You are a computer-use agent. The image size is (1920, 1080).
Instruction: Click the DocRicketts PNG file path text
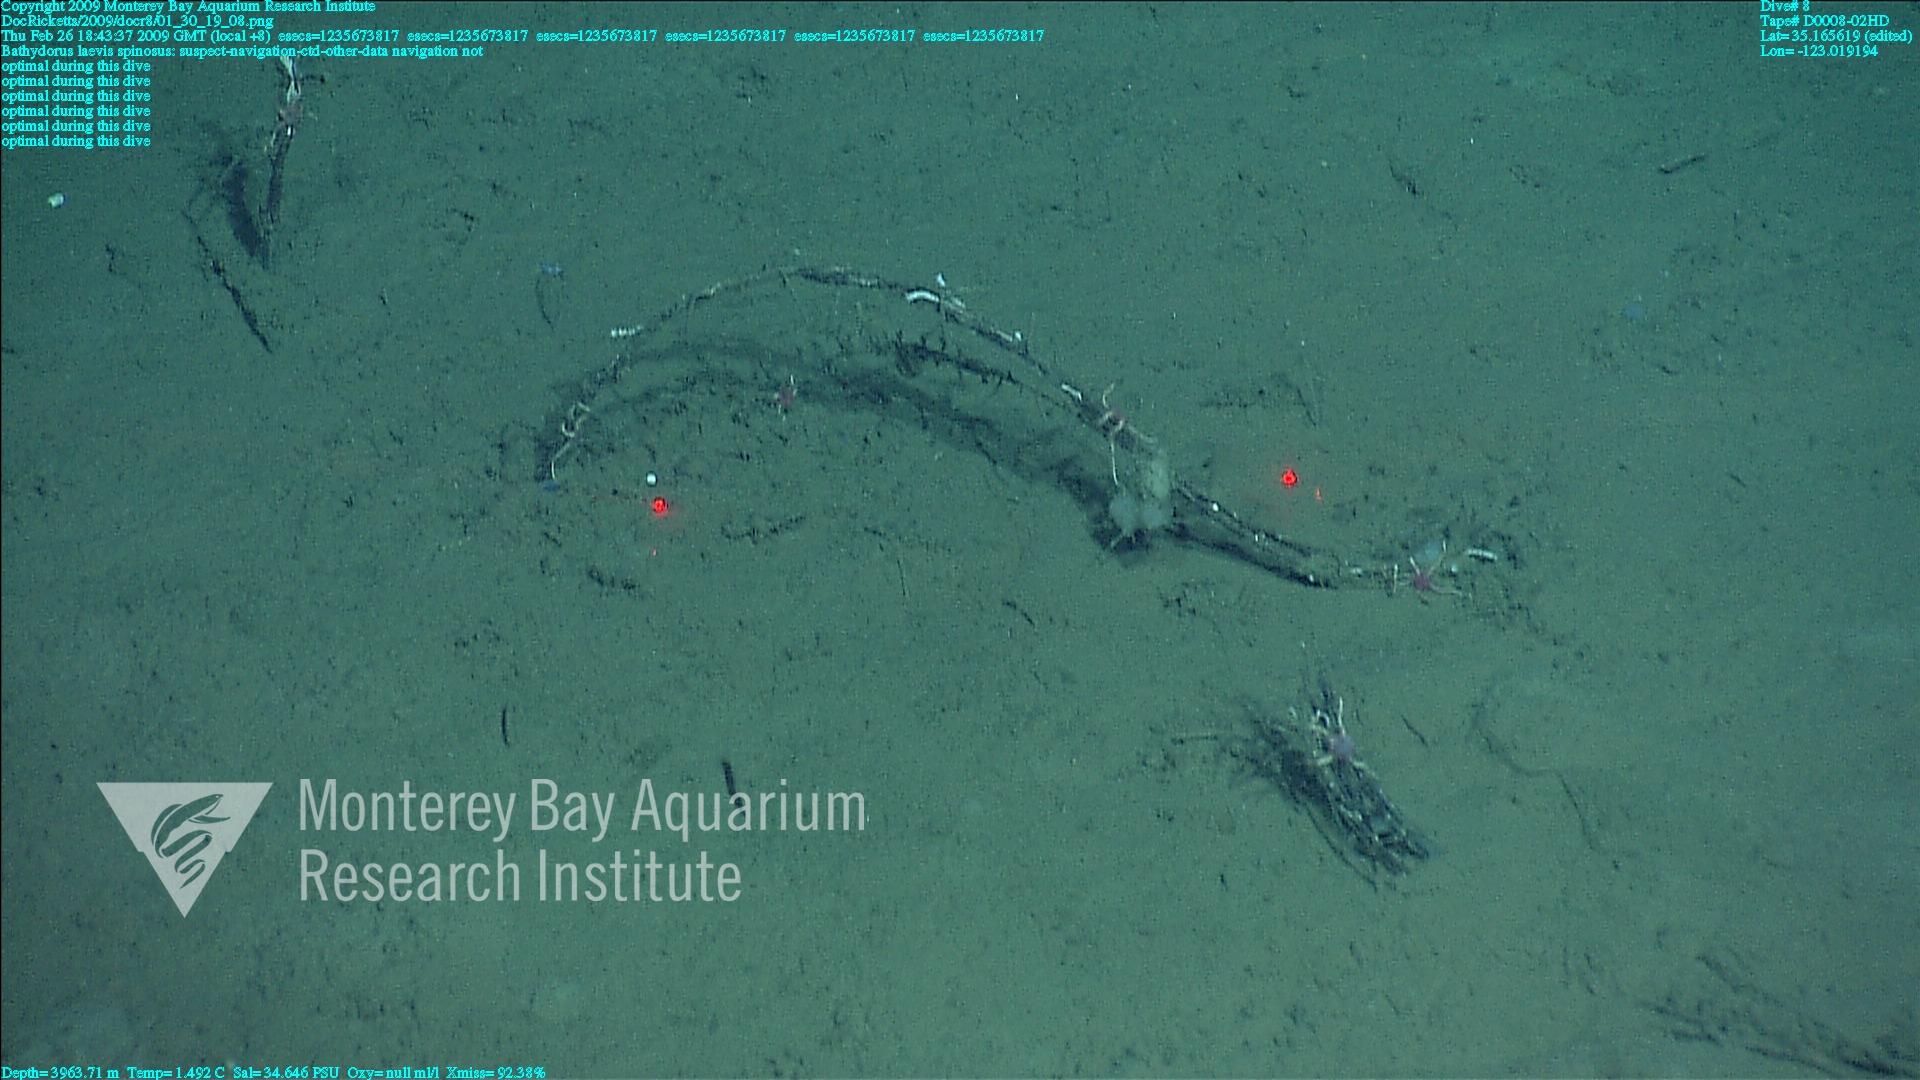[137, 21]
